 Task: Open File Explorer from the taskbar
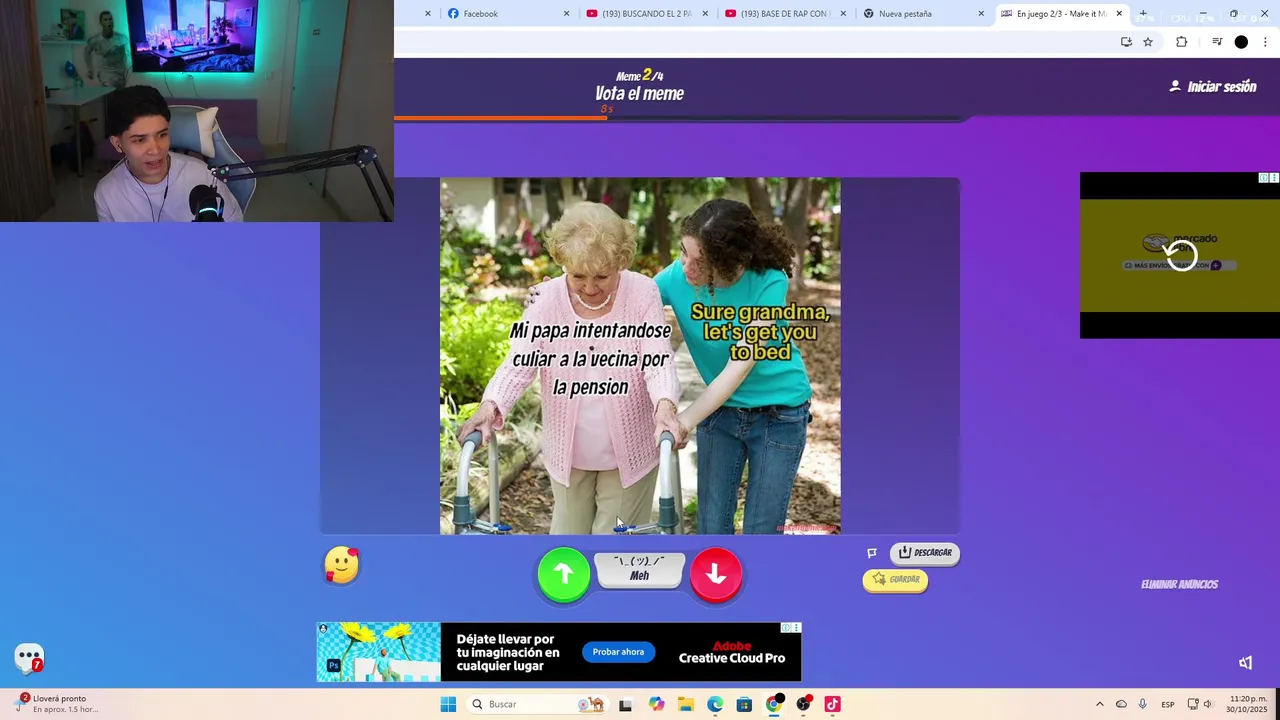(x=685, y=704)
